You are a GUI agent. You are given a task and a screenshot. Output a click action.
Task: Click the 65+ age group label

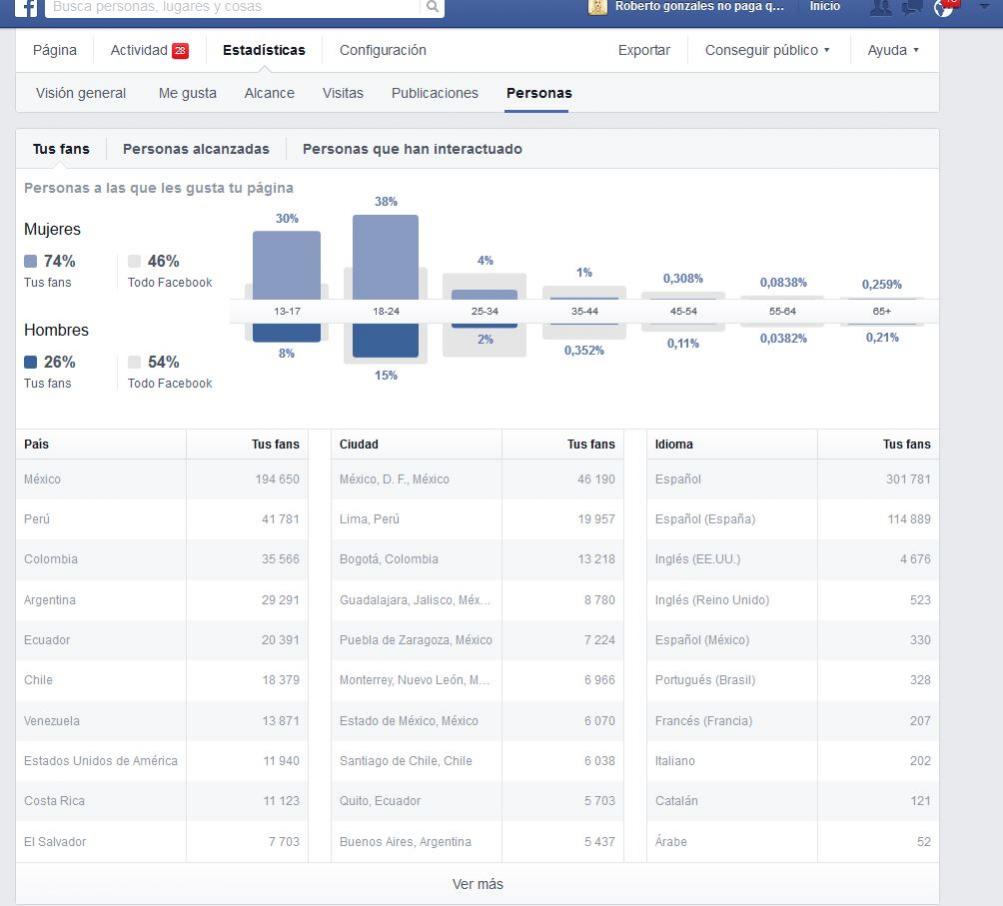point(881,312)
